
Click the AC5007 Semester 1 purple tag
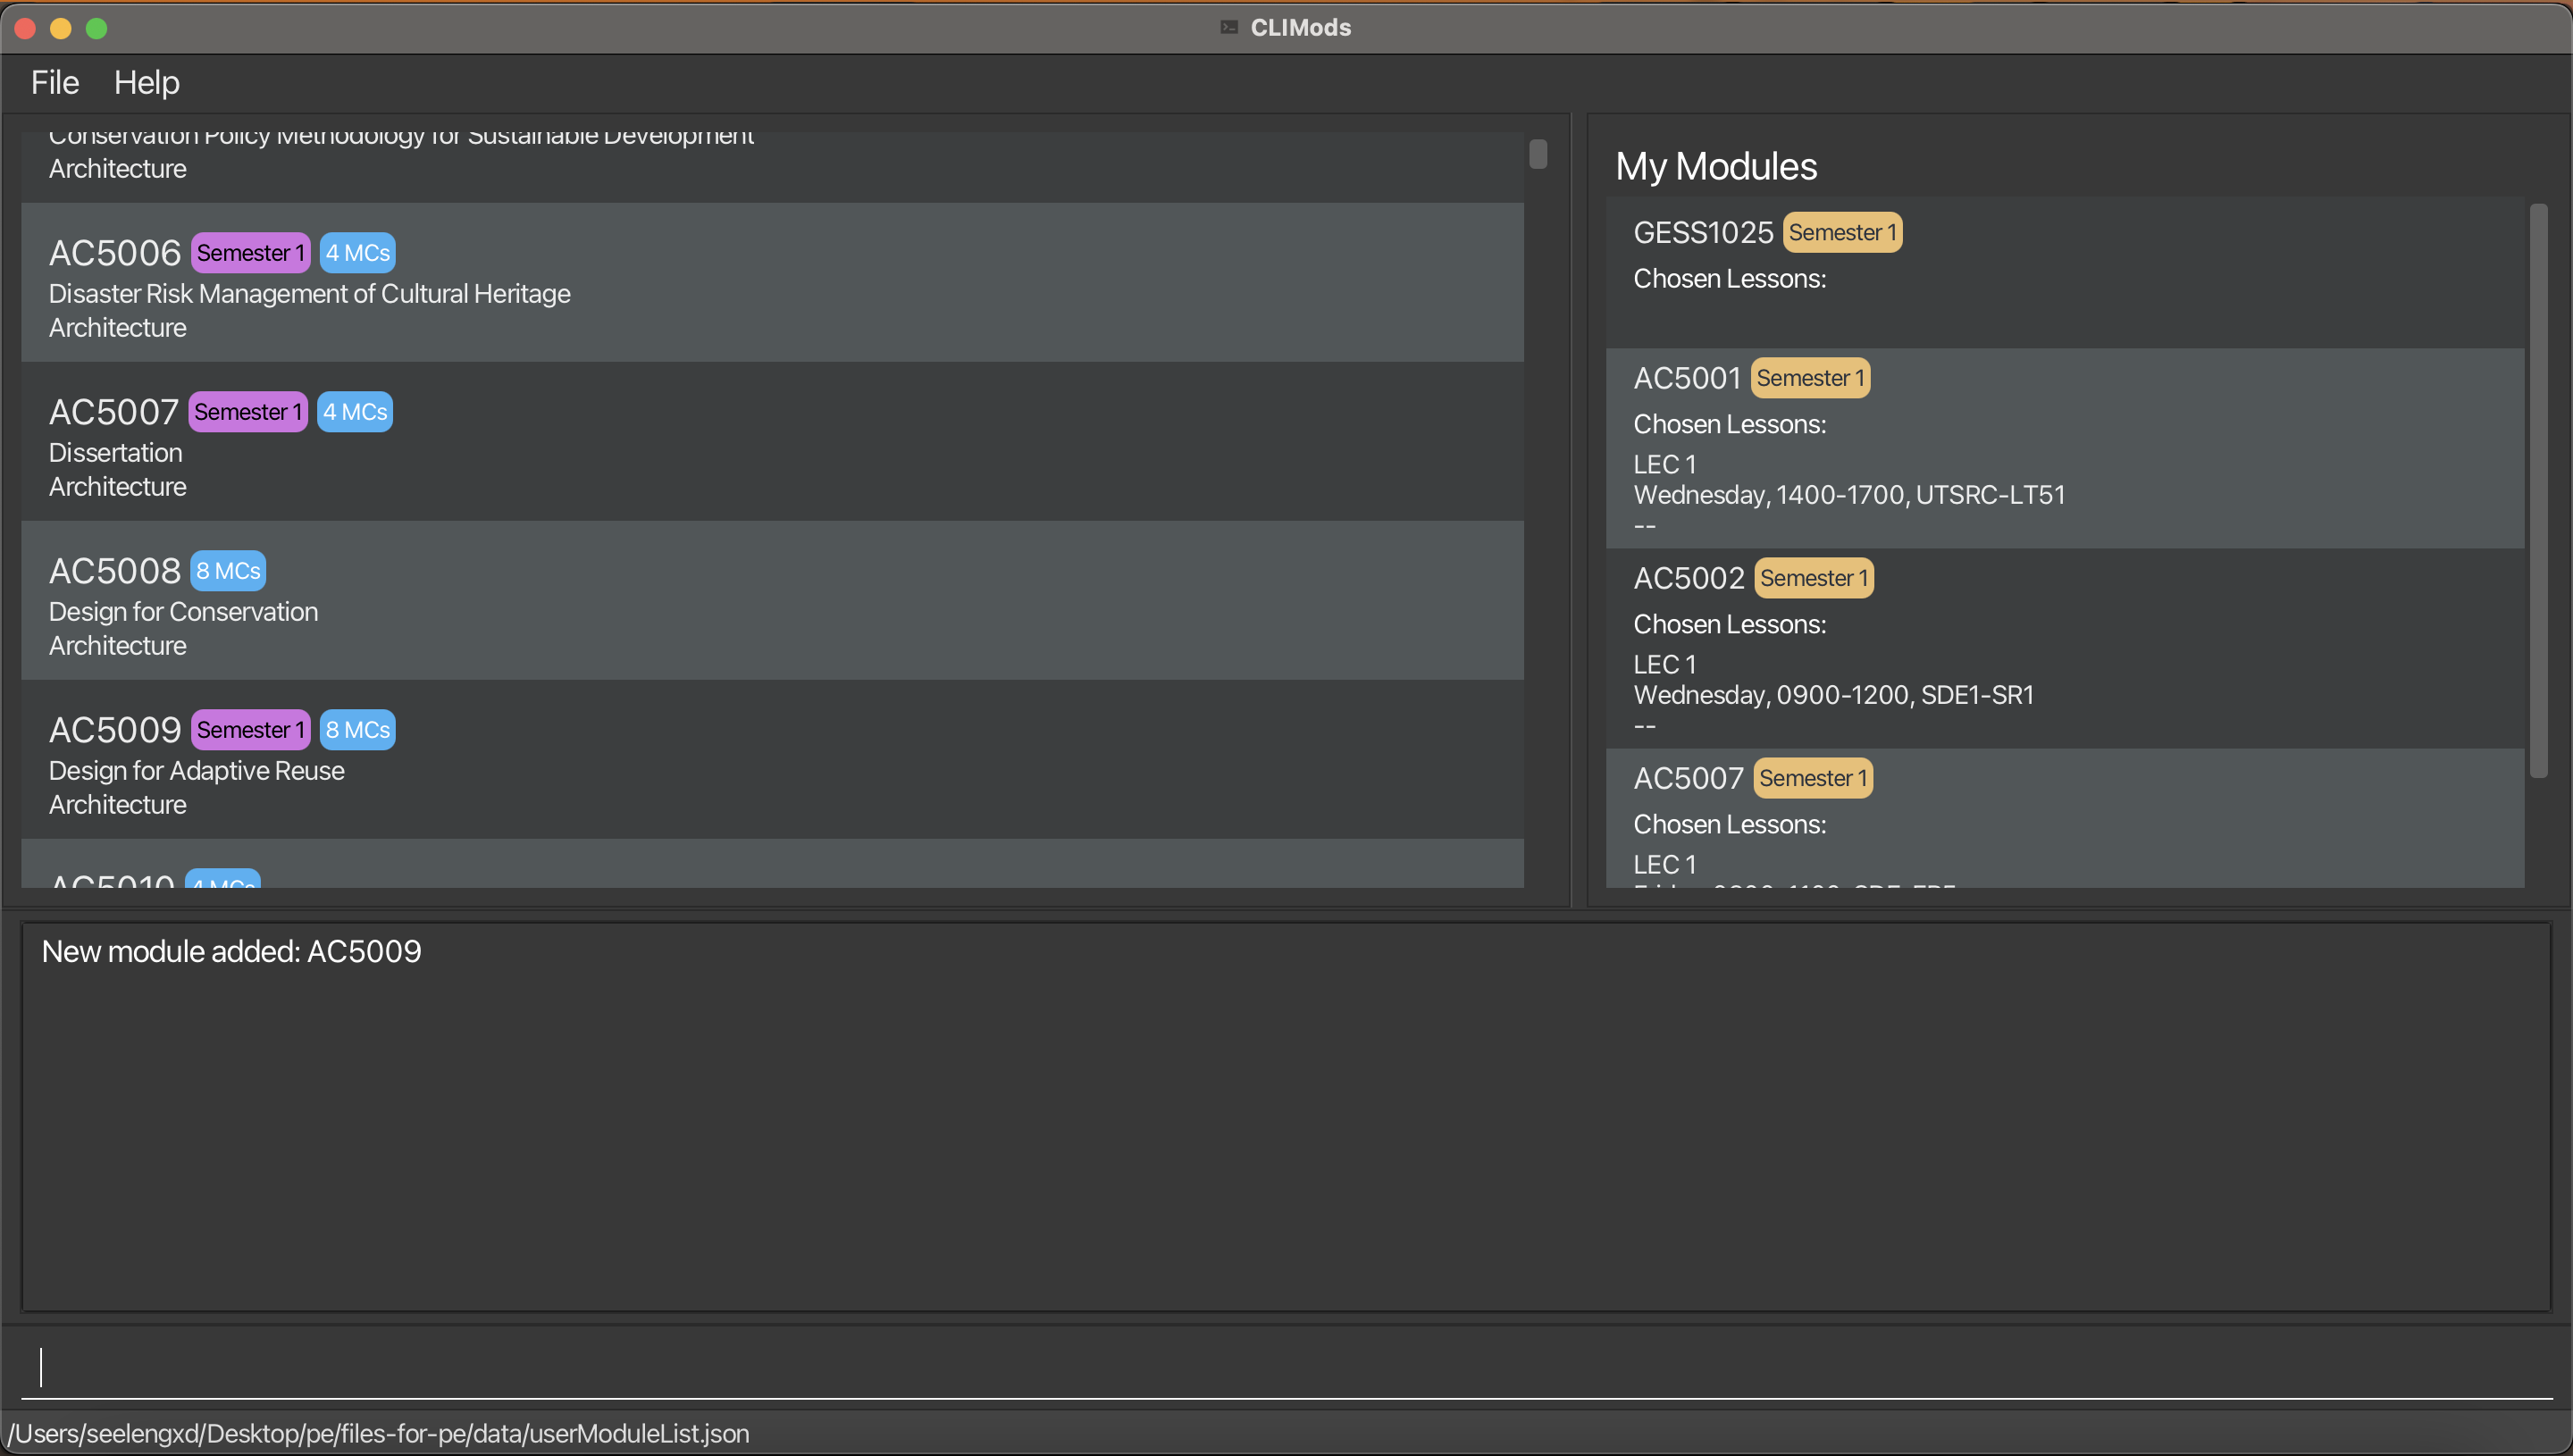coord(247,412)
